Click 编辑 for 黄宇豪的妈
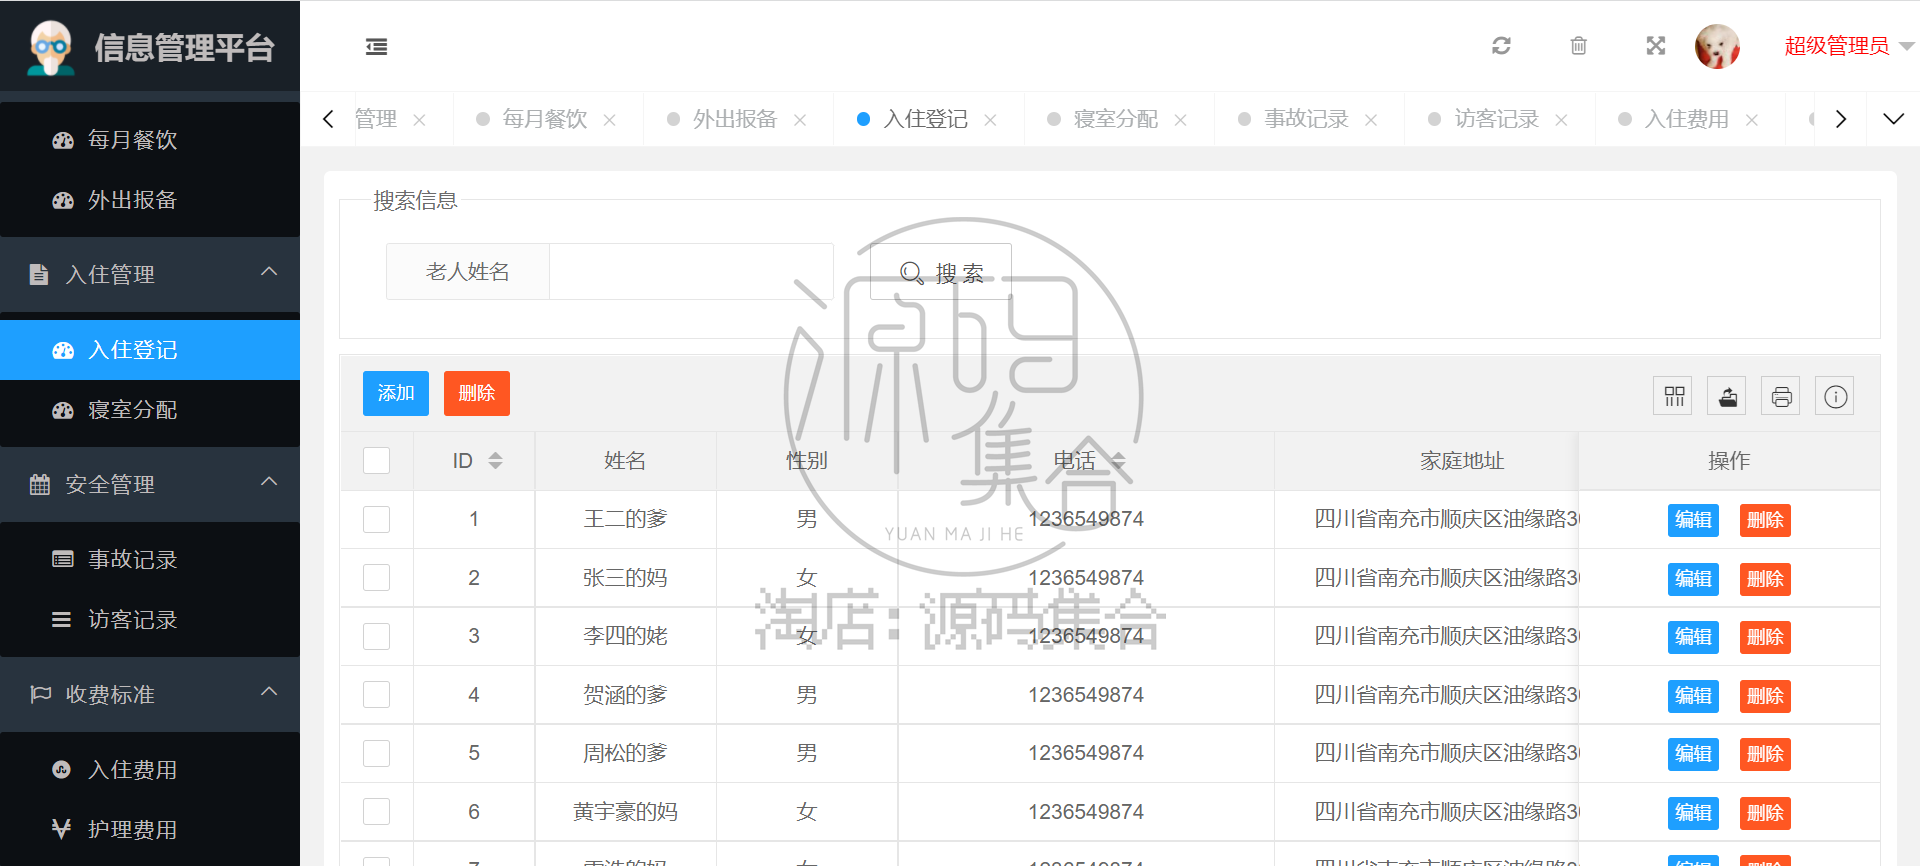 [1693, 813]
